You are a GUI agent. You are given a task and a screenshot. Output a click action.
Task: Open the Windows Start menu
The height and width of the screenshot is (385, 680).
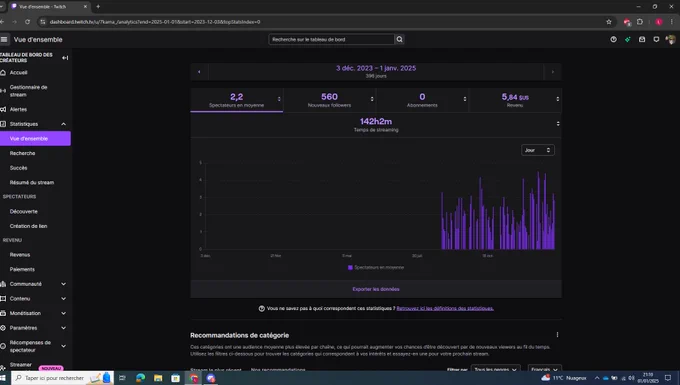tap(3, 378)
